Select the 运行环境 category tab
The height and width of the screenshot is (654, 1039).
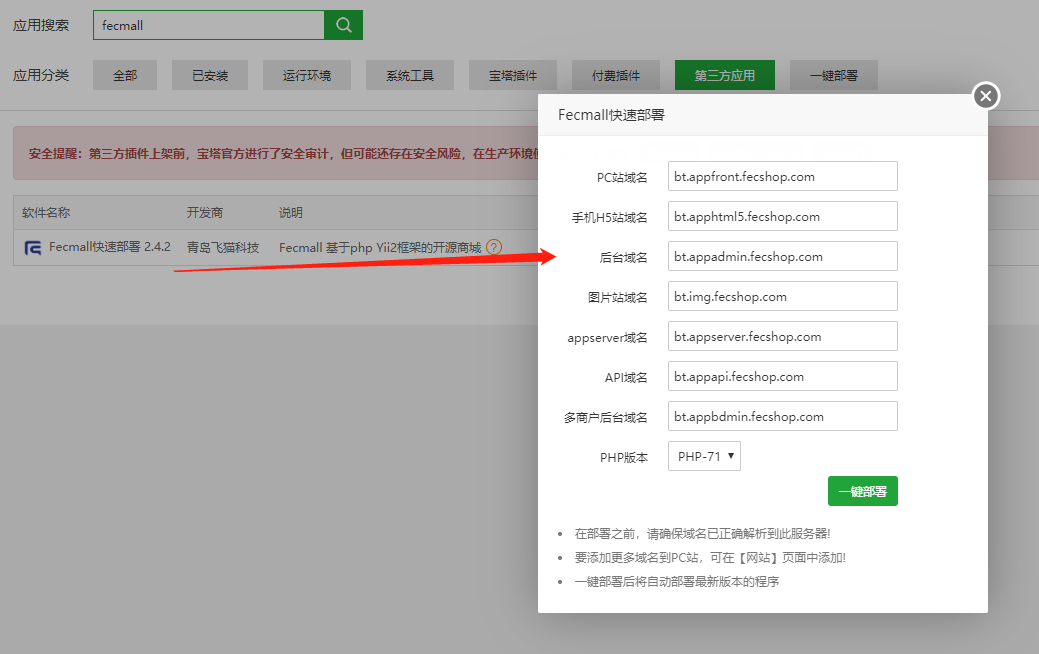[306, 75]
